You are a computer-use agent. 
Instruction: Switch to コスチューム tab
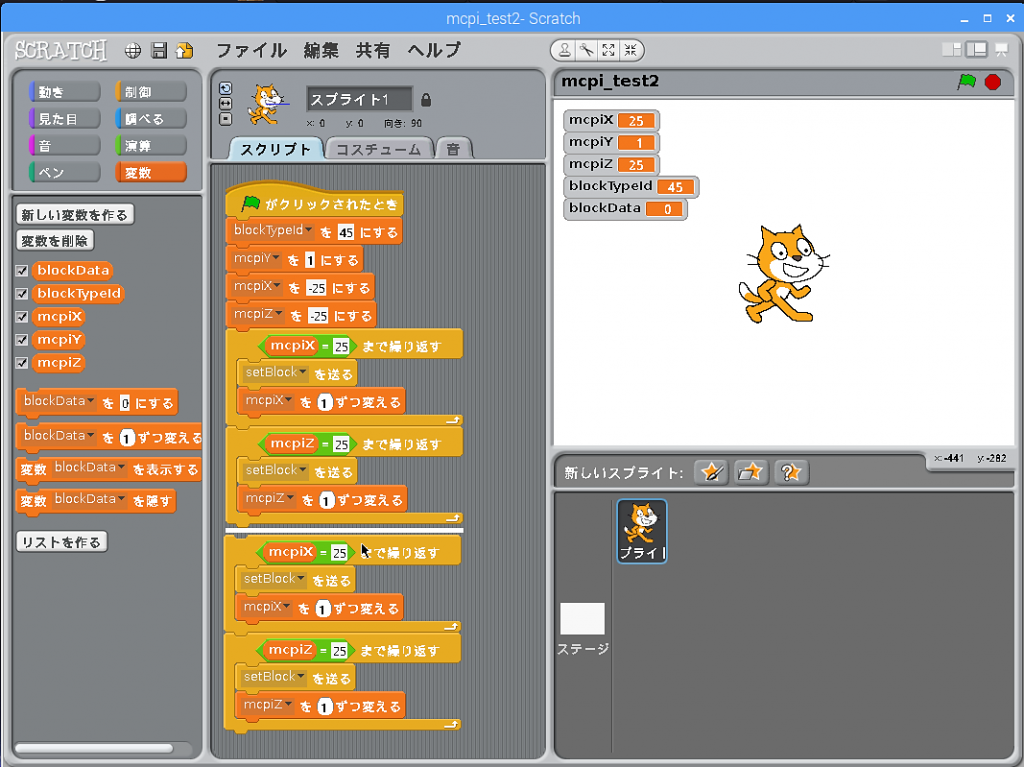[x=379, y=149]
